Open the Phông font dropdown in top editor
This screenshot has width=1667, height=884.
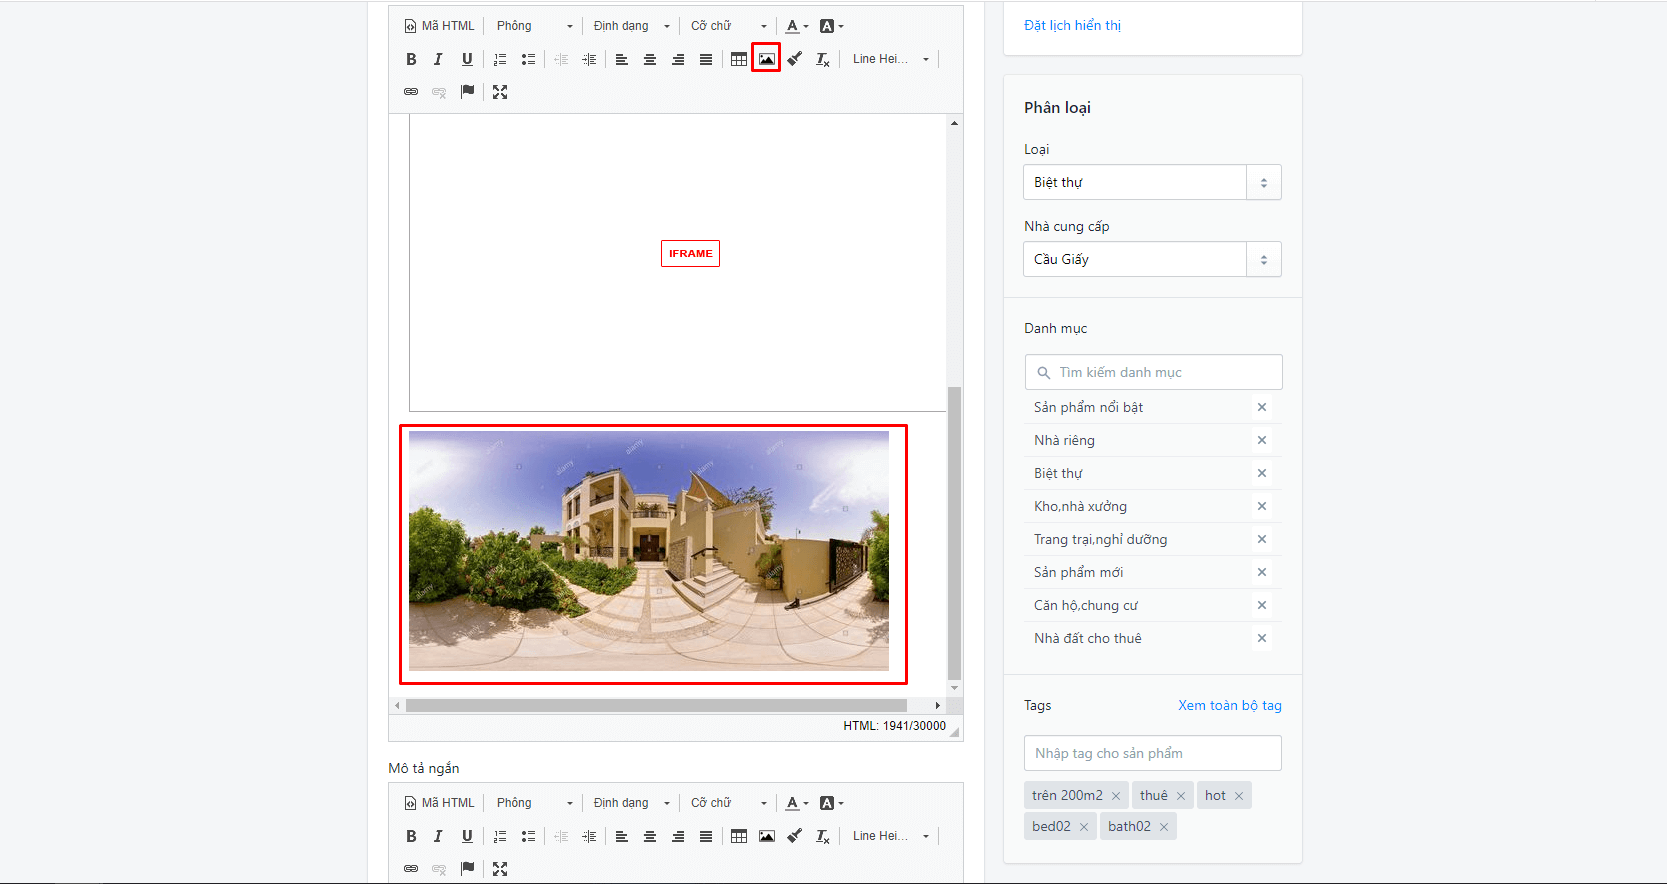[535, 26]
